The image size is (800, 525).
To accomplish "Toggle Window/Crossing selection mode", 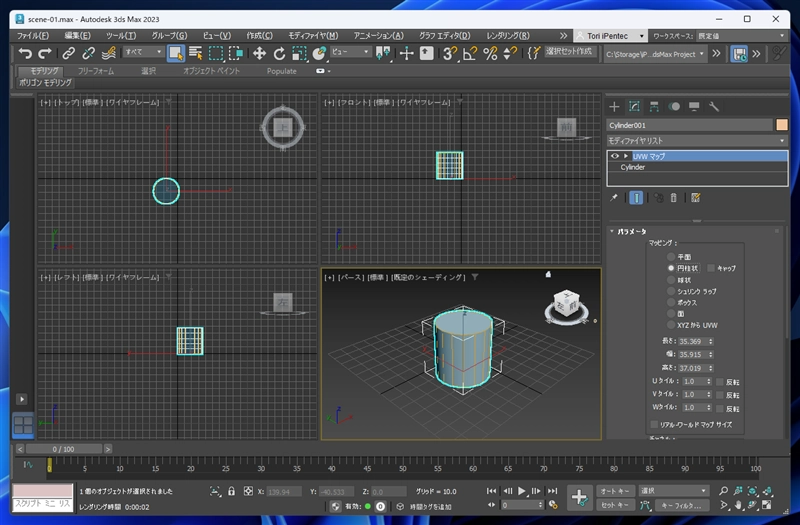I will point(236,53).
